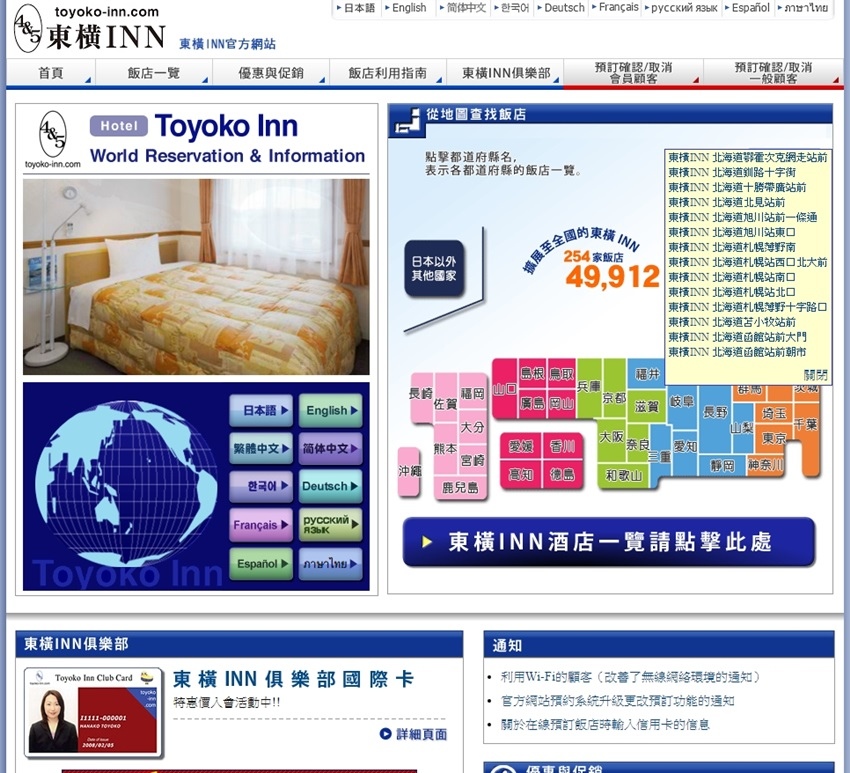Open 東橫INN 北海道函館站前大門 hotel link
This screenshot has height=773, width=850.
(737, 337)
